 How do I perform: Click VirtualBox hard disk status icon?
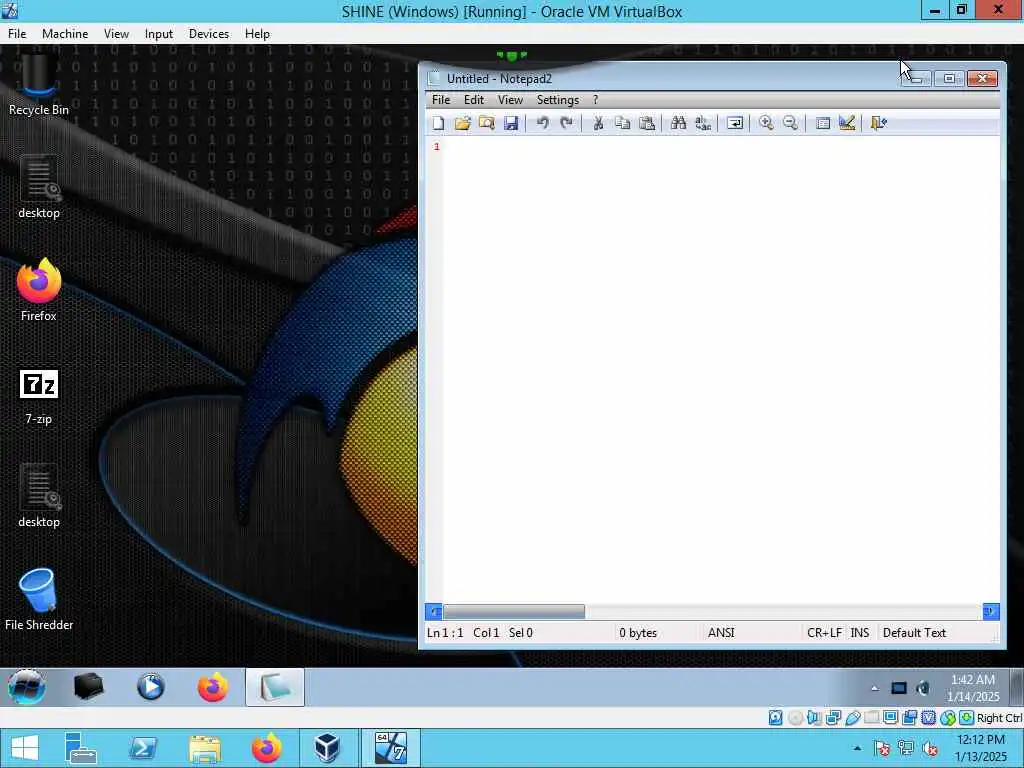[775, 718]
